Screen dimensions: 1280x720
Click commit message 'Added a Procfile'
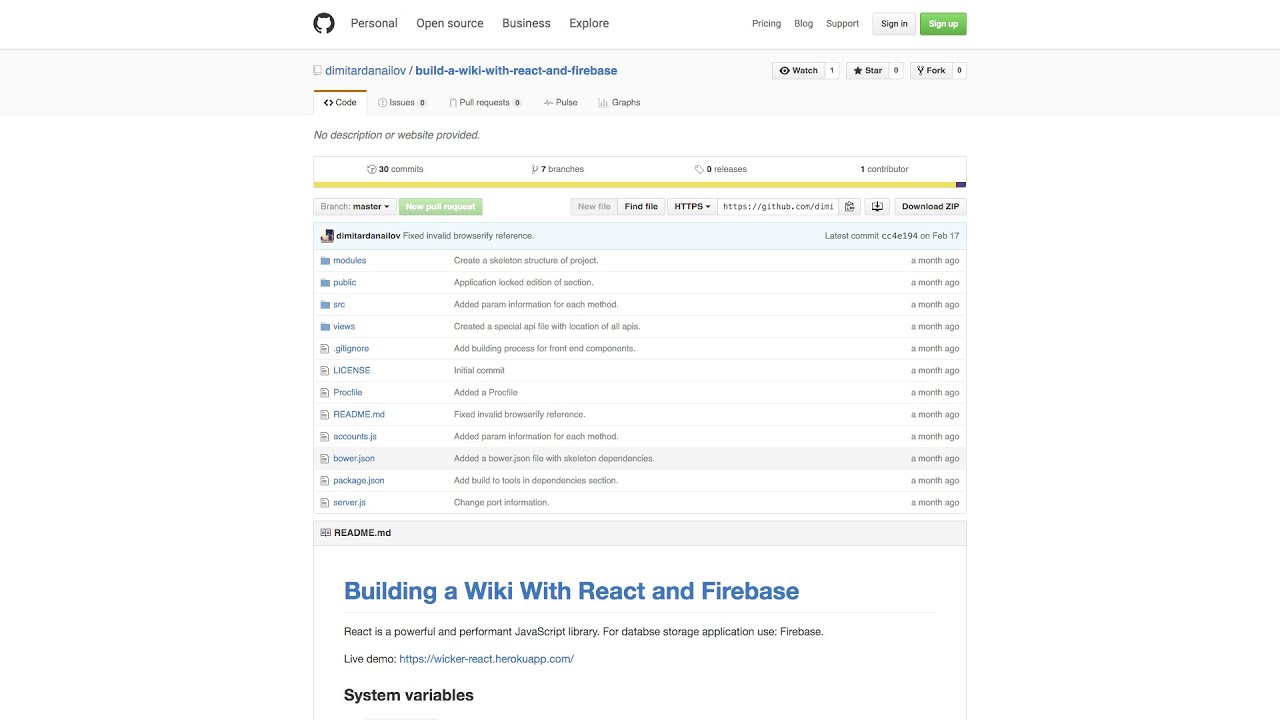(x=486, y=393)
